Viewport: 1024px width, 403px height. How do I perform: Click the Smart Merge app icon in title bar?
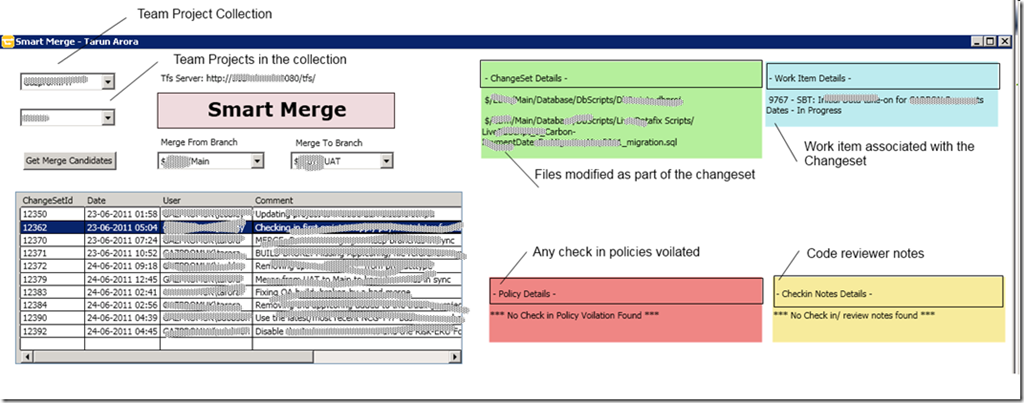pyautogui.click(x=8, y=42)
